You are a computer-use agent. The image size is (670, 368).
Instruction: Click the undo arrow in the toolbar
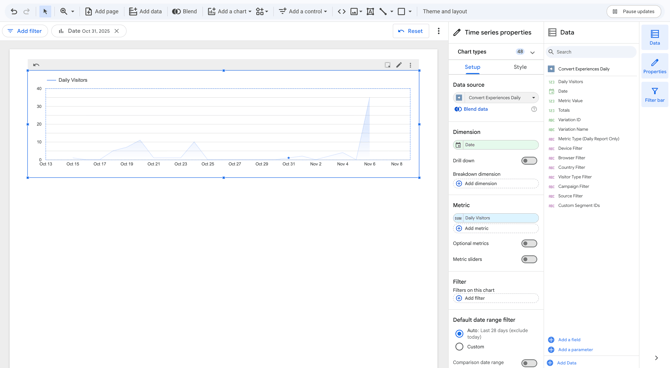[14, 12]
